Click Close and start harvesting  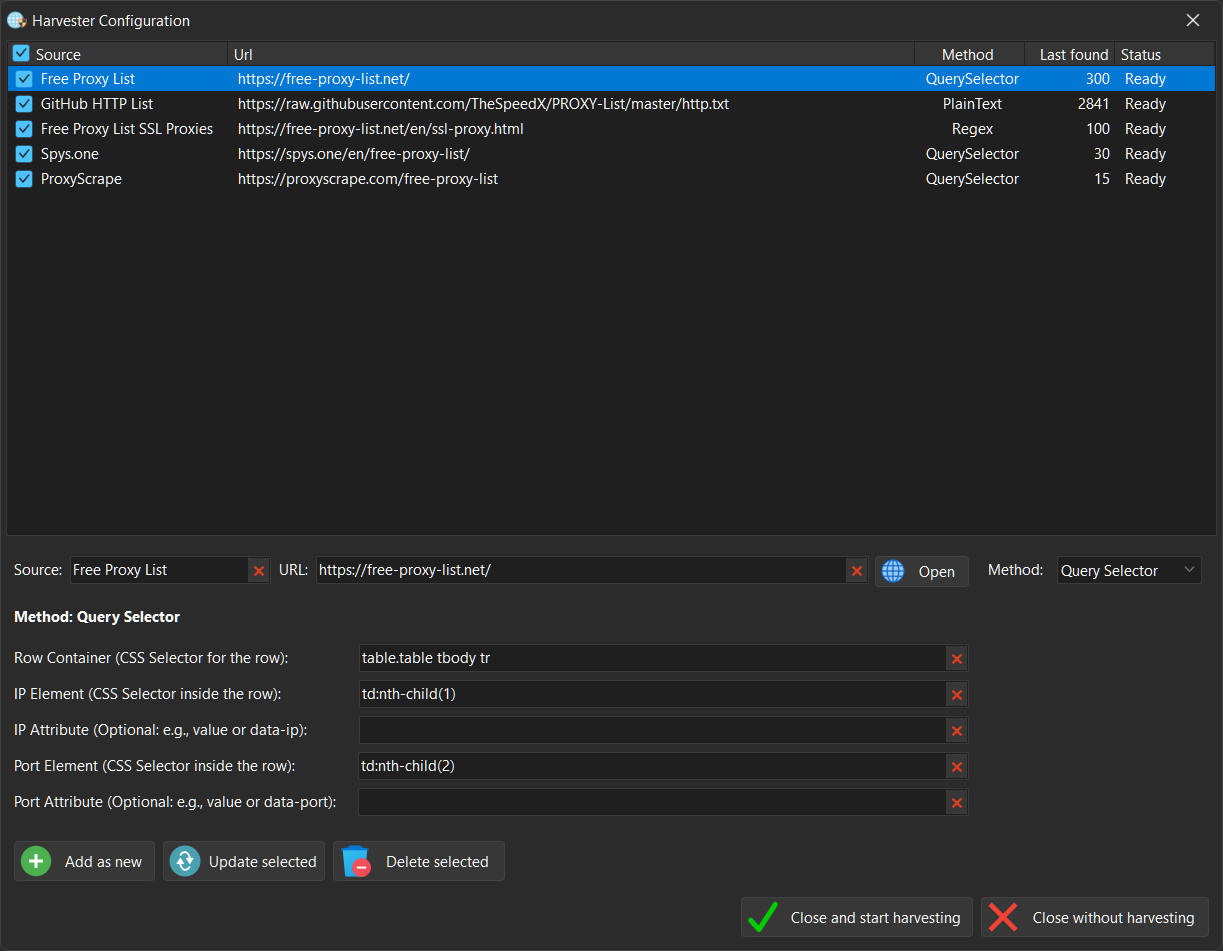pyautogui.click(x=856, y=917)
